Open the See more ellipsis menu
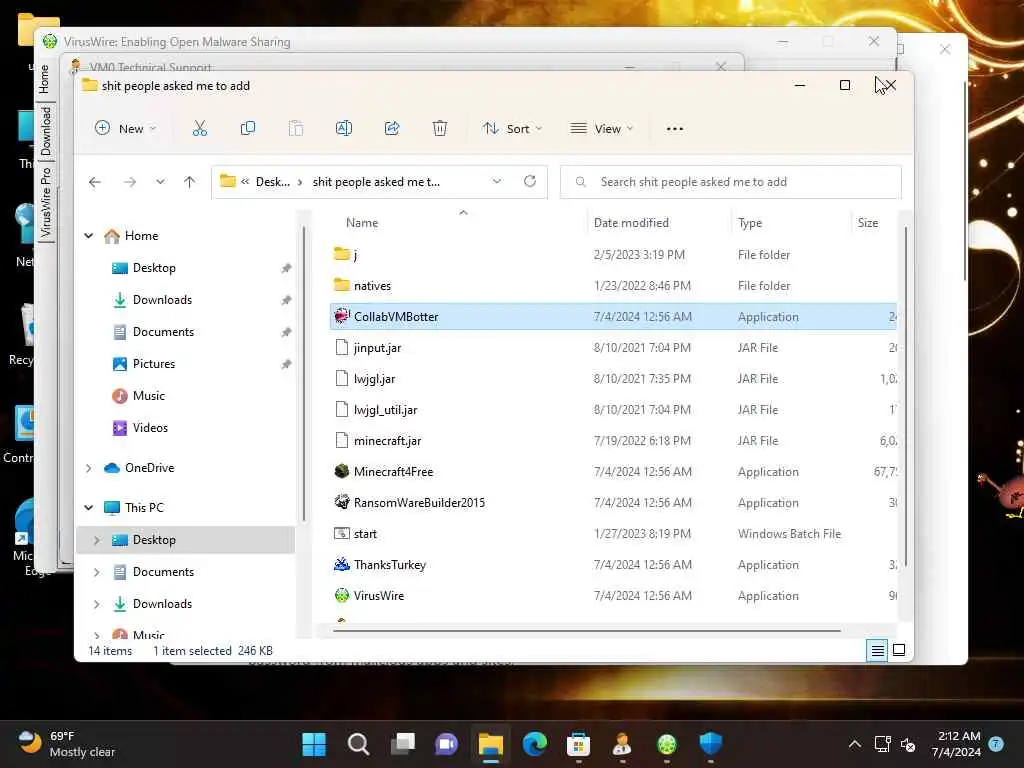The height and width of the screenshot is (768, 1024). (x=675, y=129)
